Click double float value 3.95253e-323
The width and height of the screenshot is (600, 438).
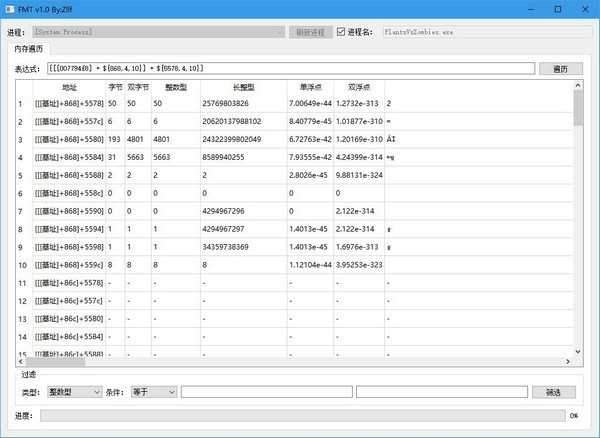coord(359,265)
